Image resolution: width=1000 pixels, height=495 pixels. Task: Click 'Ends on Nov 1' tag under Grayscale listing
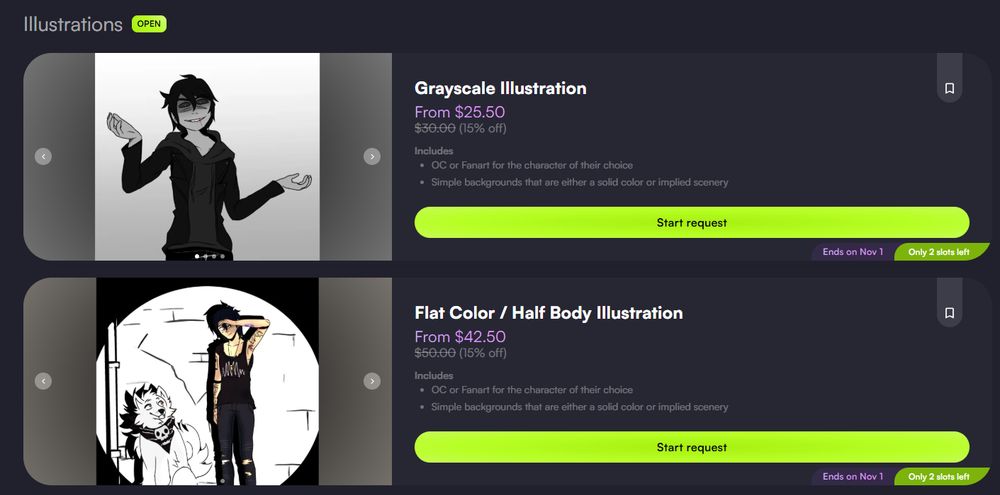coord(853,252)
